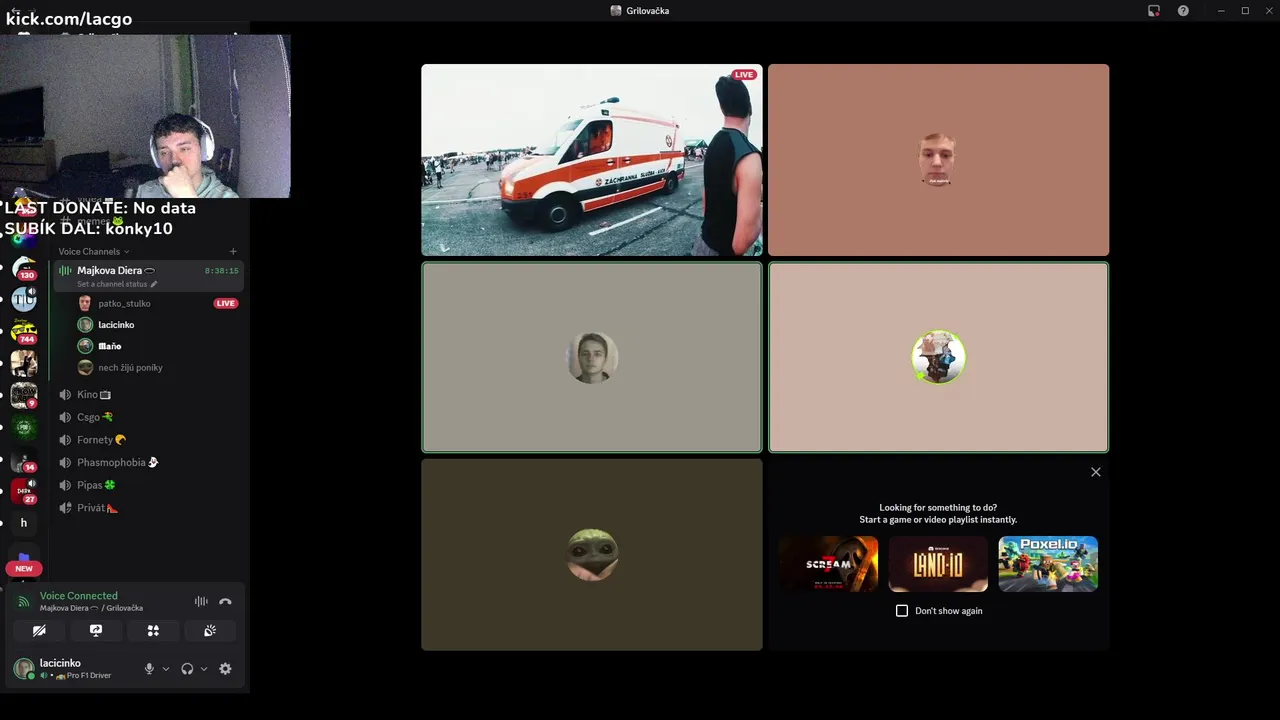Viewport: 1280px width, 720px height.
Task: Select user patko_stulko in voice list
Action: (147, 303)
